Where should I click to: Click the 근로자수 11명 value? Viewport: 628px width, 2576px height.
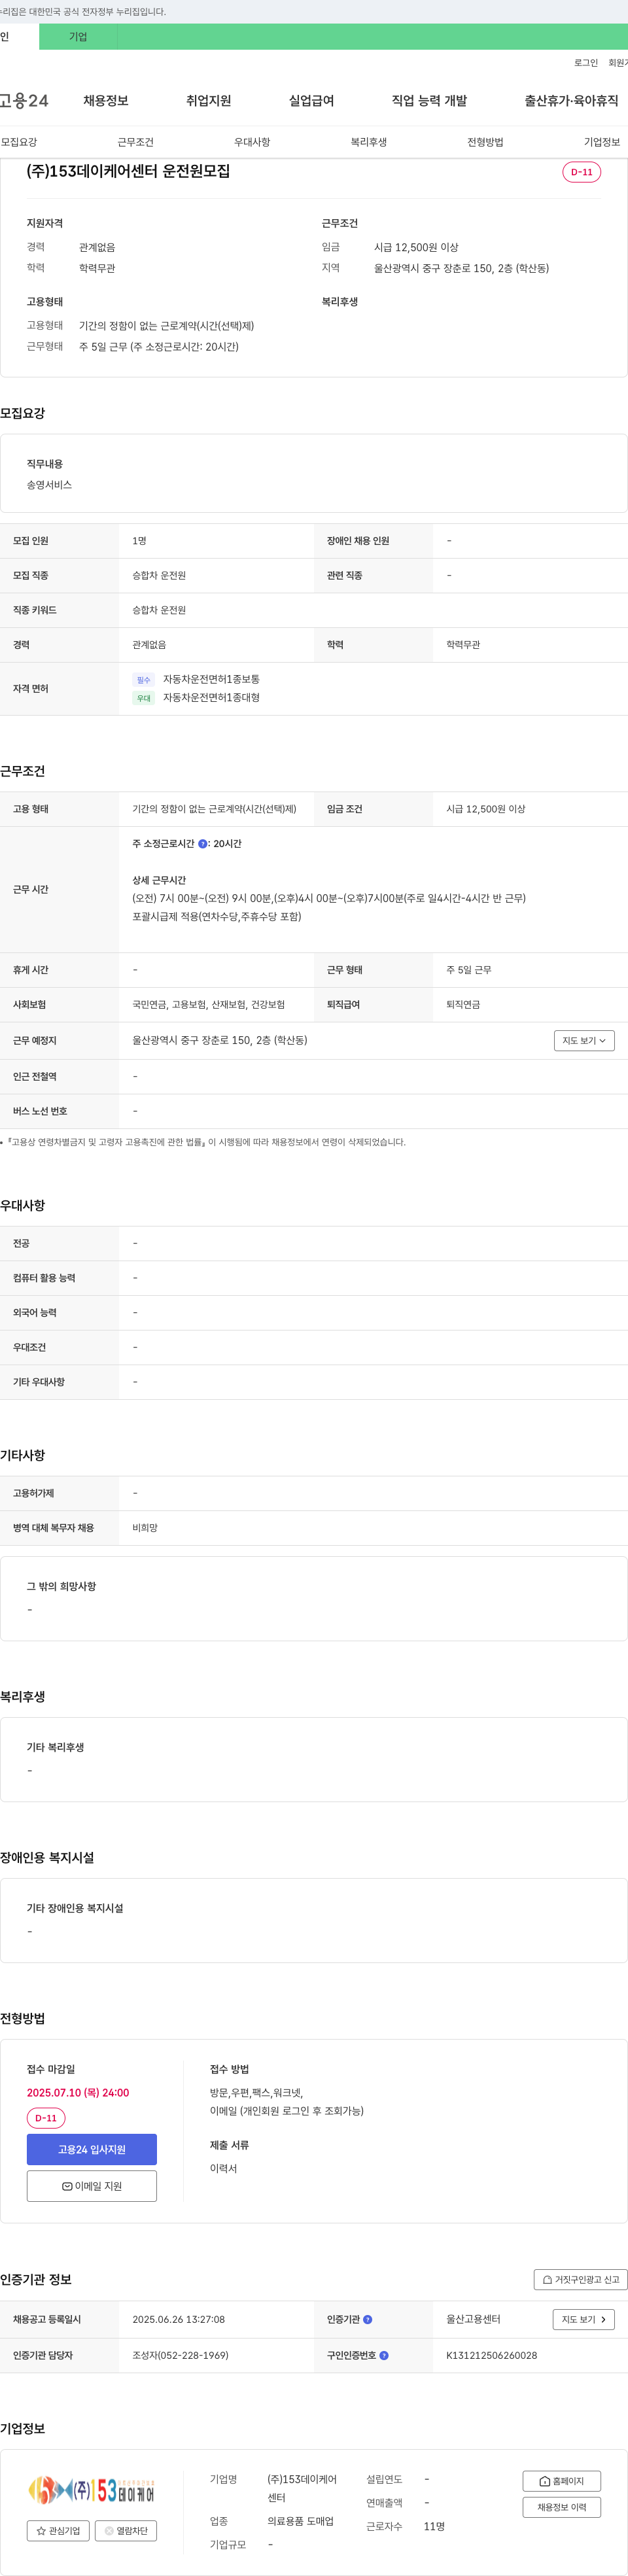pyautogui.click(x=434, y=2526)
